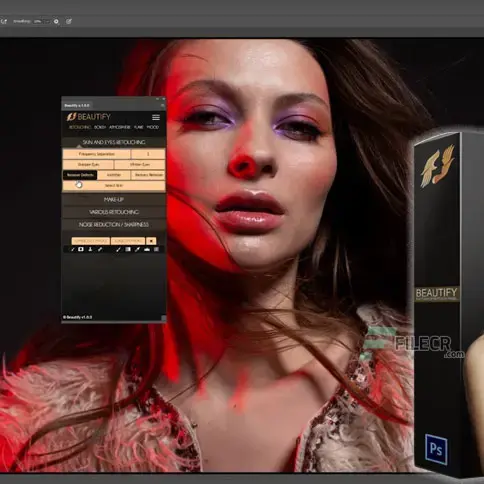The height and width of the screenshot is (484, 484).
Task: Open the Beautify hamburger menu
Action: (156, 117)
